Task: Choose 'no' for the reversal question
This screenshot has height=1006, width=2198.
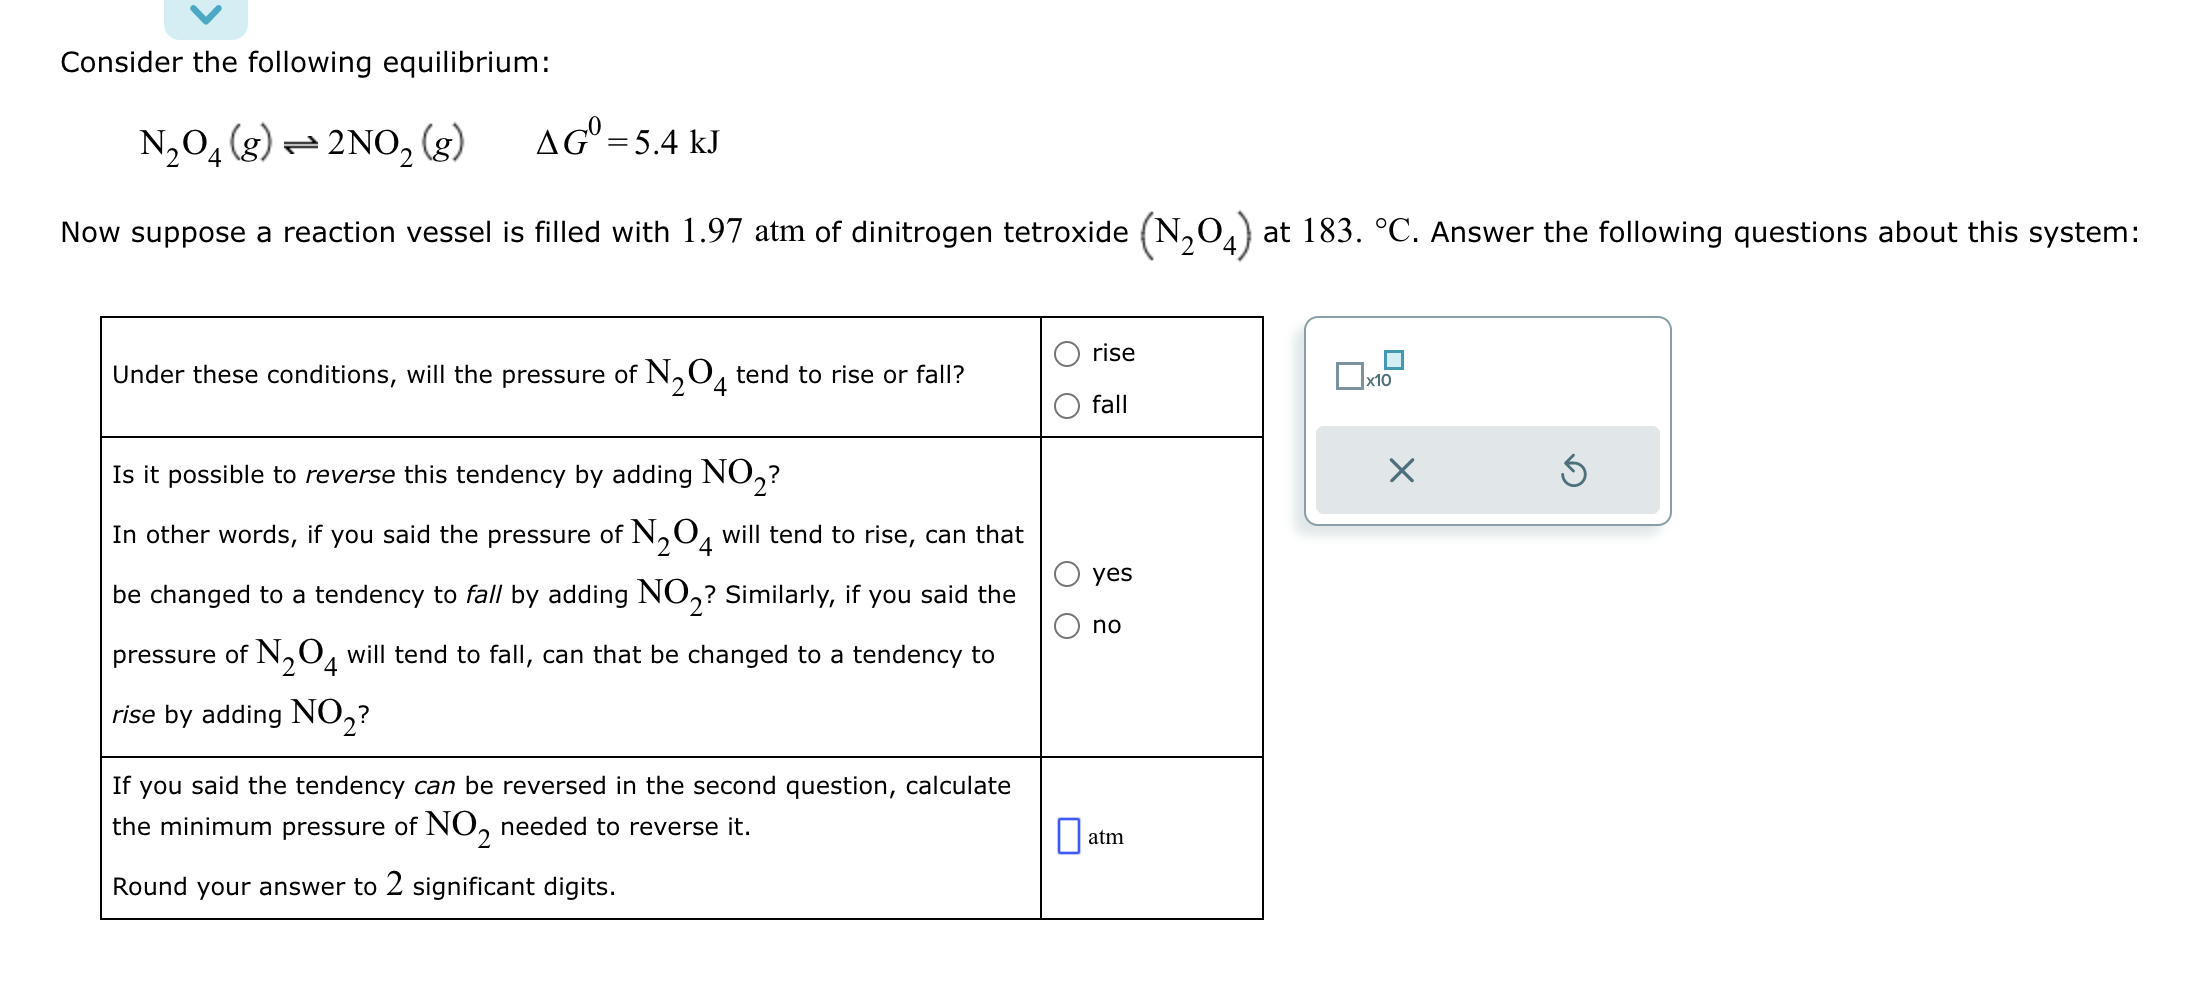Action: (x=1067, y=625)
